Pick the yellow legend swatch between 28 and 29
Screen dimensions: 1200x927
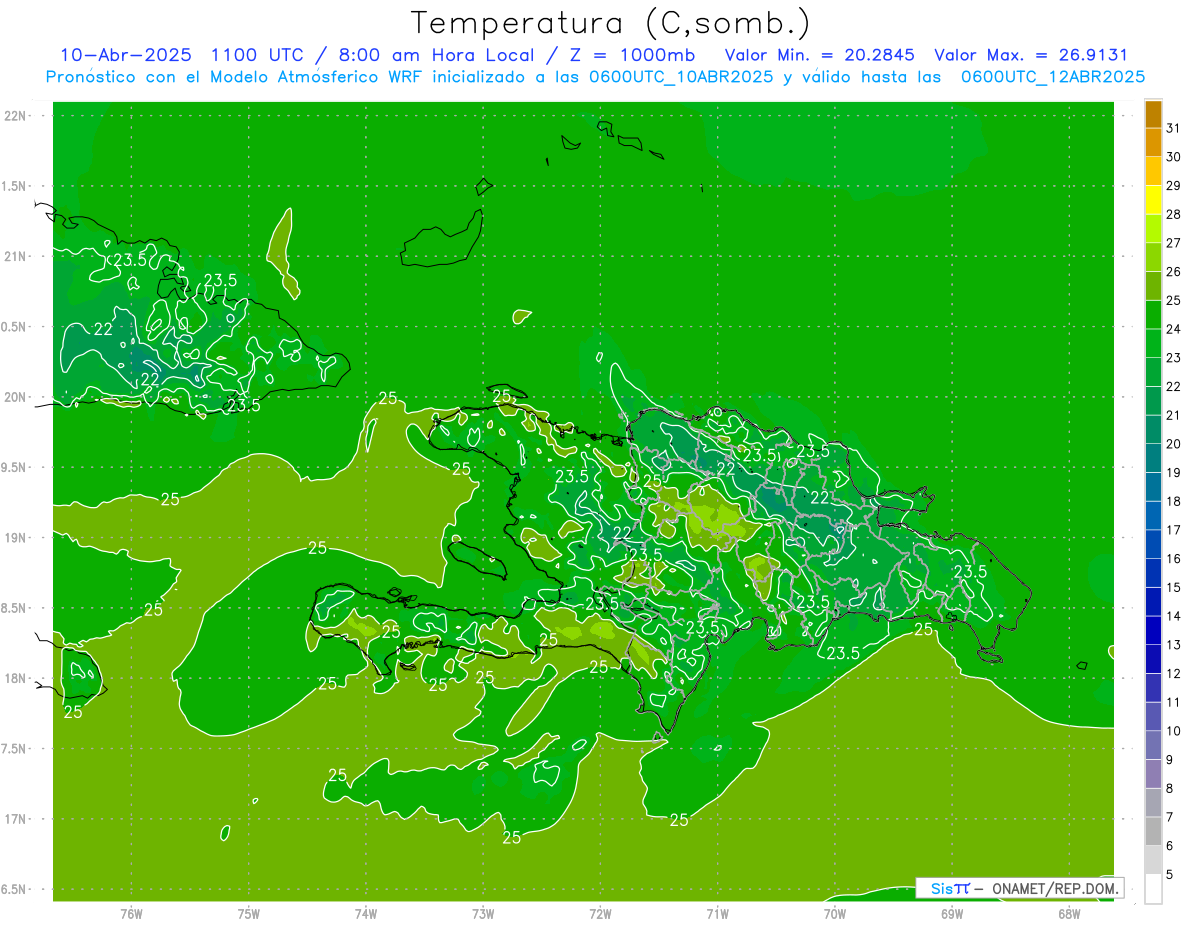tap(1153, 200)
